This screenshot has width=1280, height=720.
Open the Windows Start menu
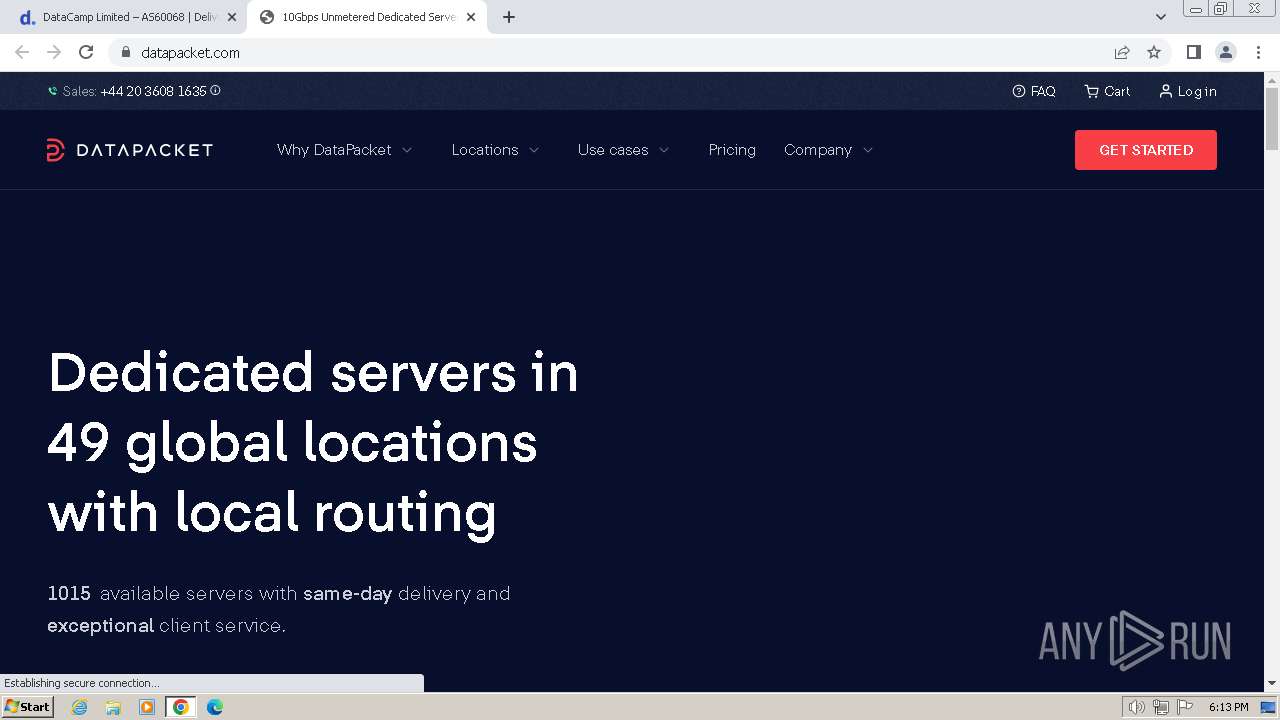(x=28, y=707)
